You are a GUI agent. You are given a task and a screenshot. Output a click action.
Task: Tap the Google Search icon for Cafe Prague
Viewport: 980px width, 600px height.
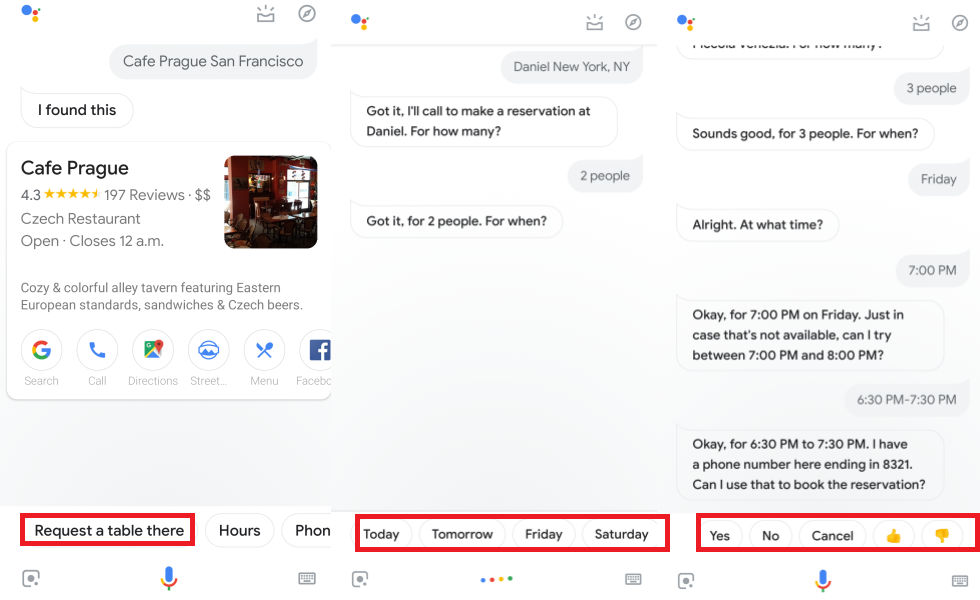coord(41,350)
